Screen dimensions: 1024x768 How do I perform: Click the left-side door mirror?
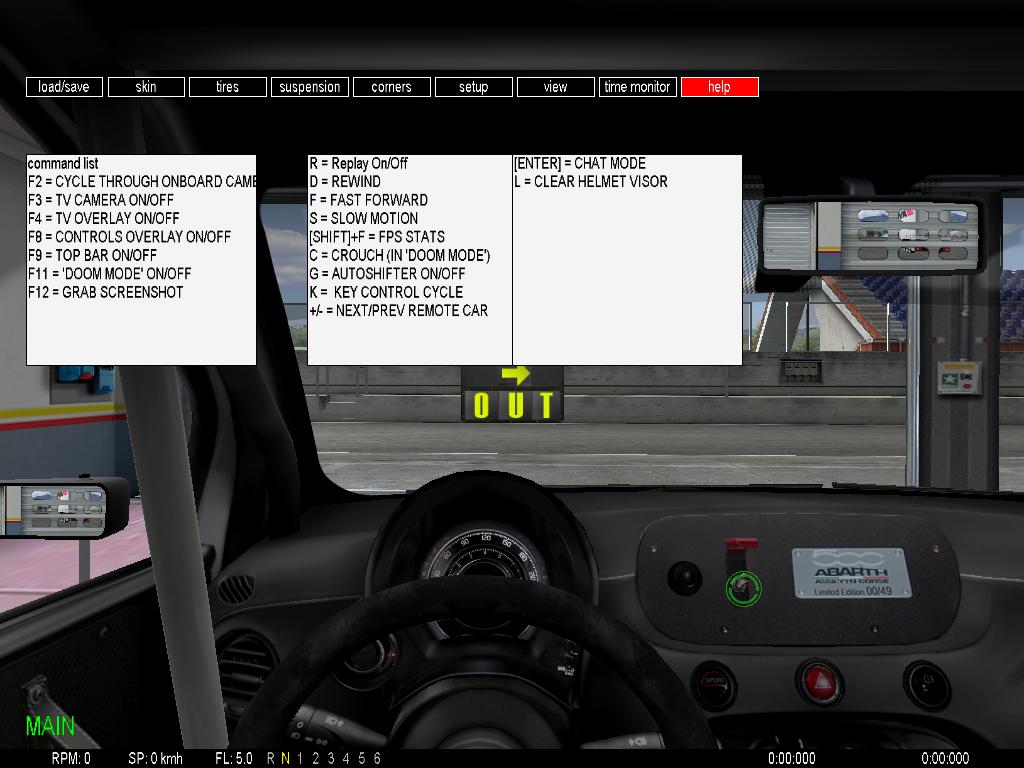62,507
